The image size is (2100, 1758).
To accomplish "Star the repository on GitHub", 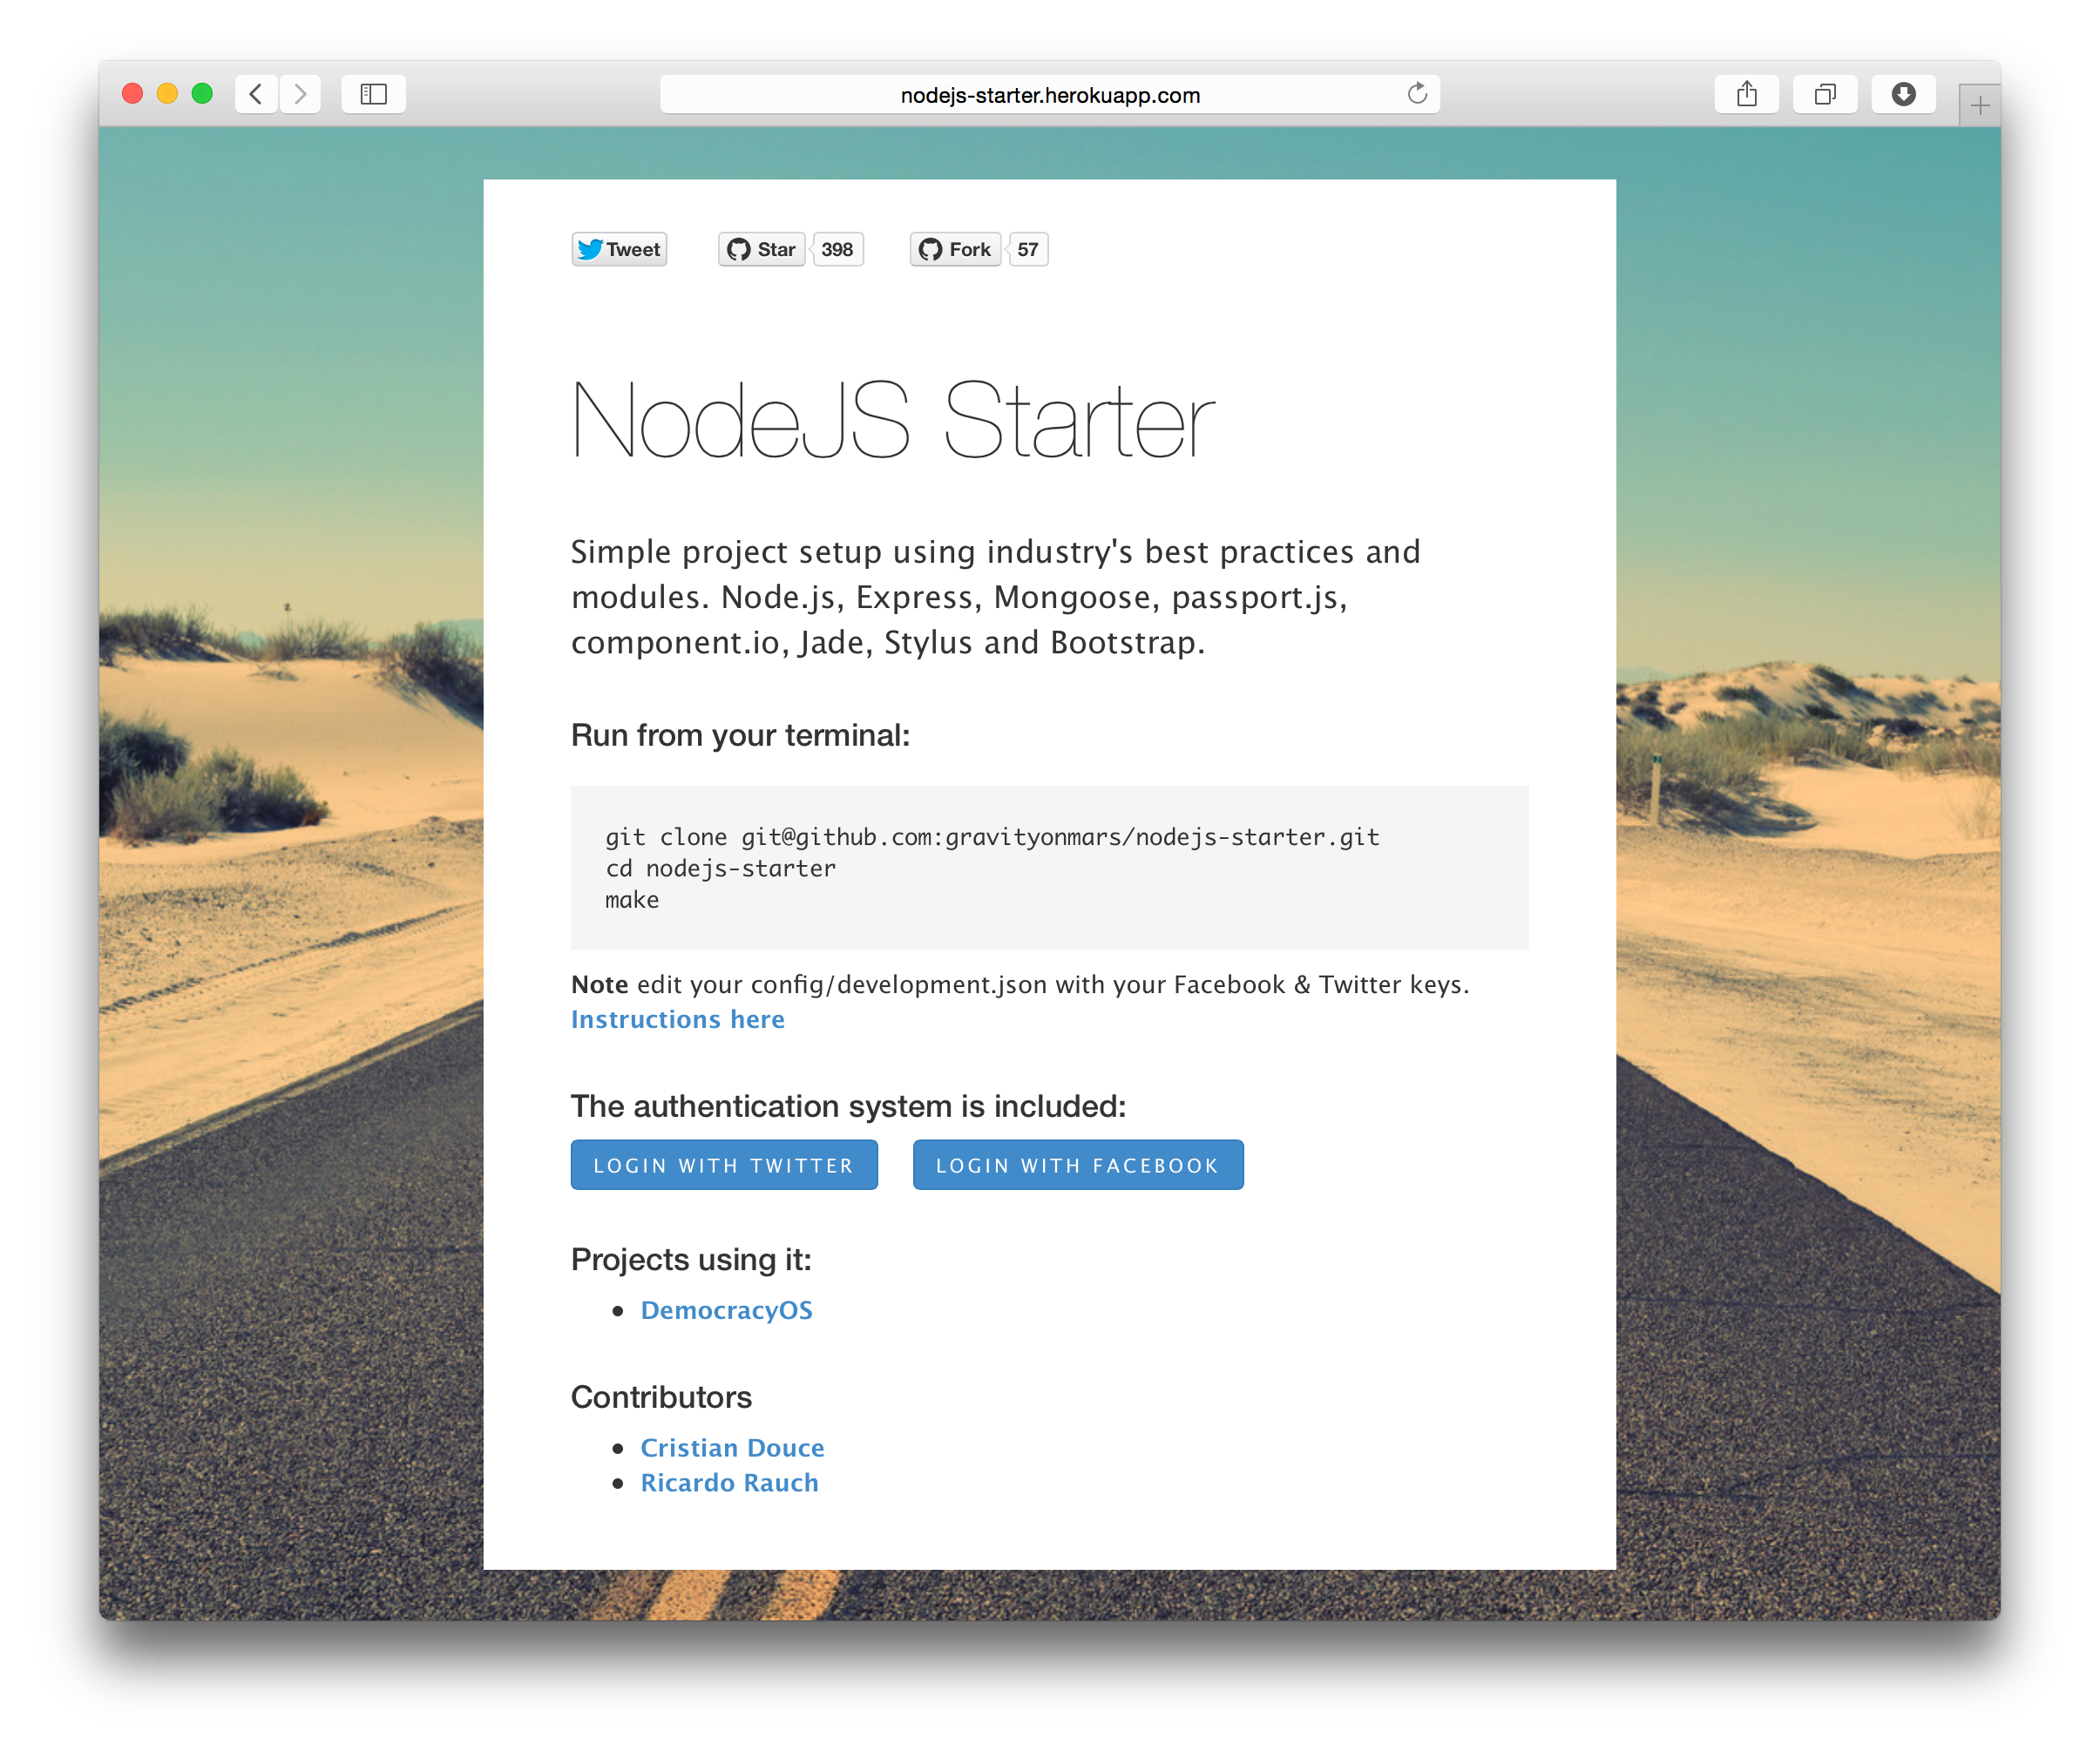I will (x=762, y=249).
